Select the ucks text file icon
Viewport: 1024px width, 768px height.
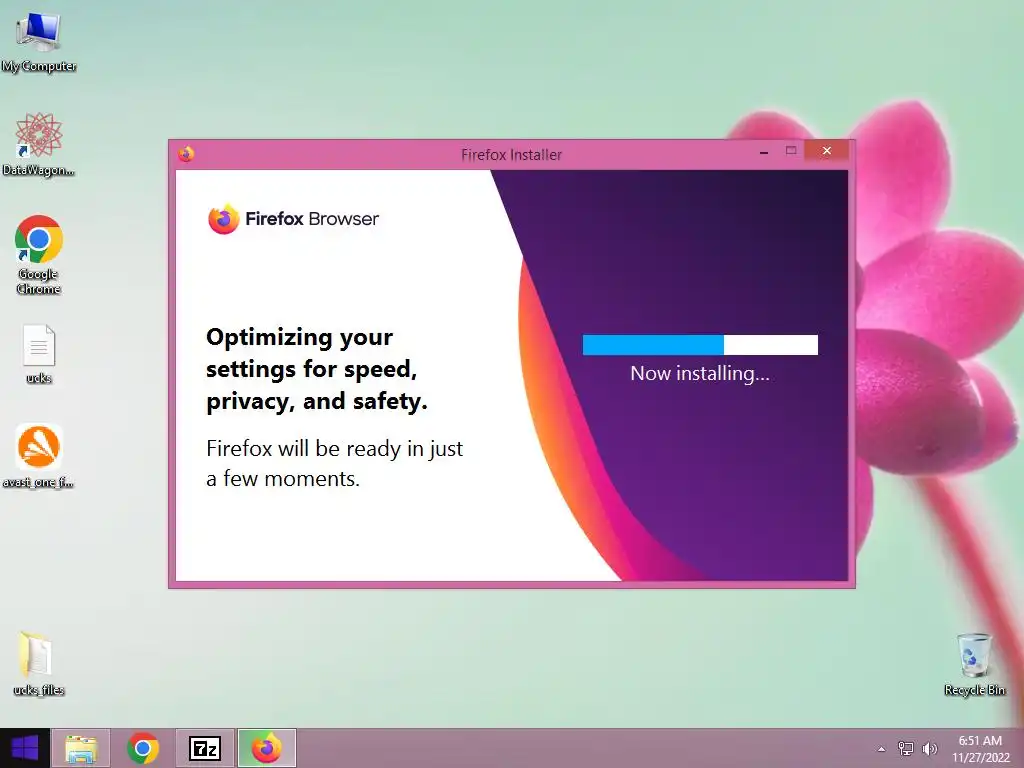point(39,353)
